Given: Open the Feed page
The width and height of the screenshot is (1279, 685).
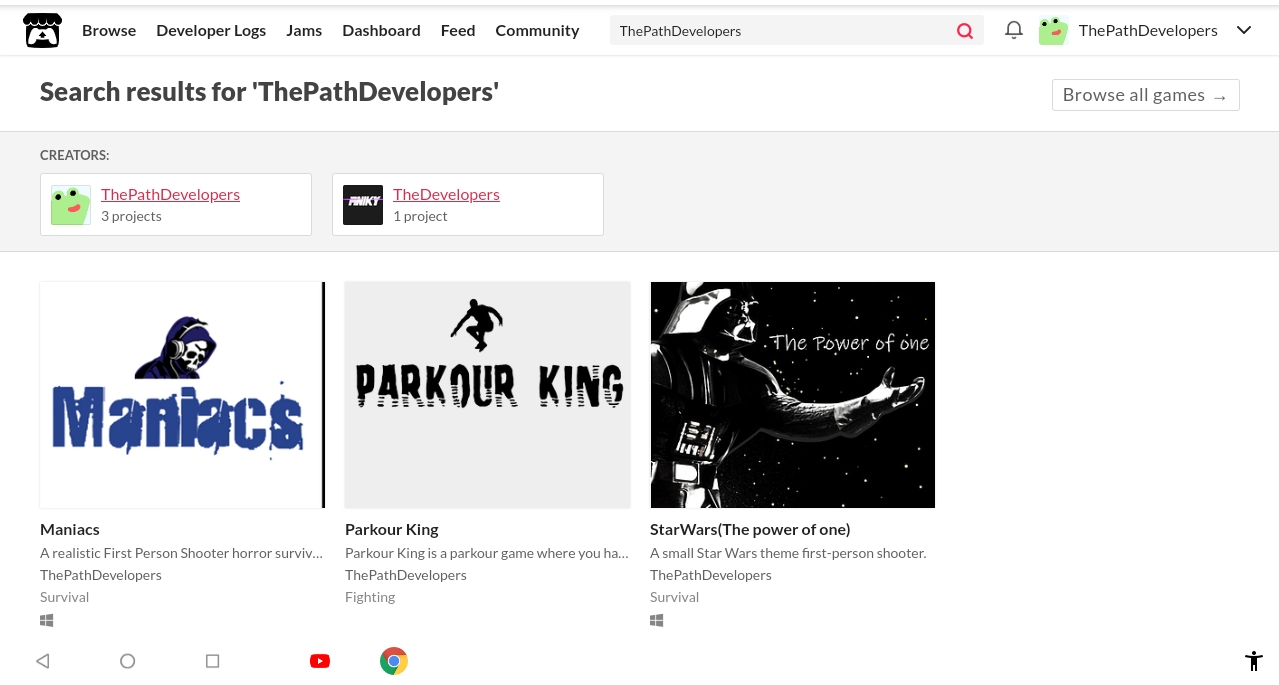Looking at the screenshot, I should [458, 30].
